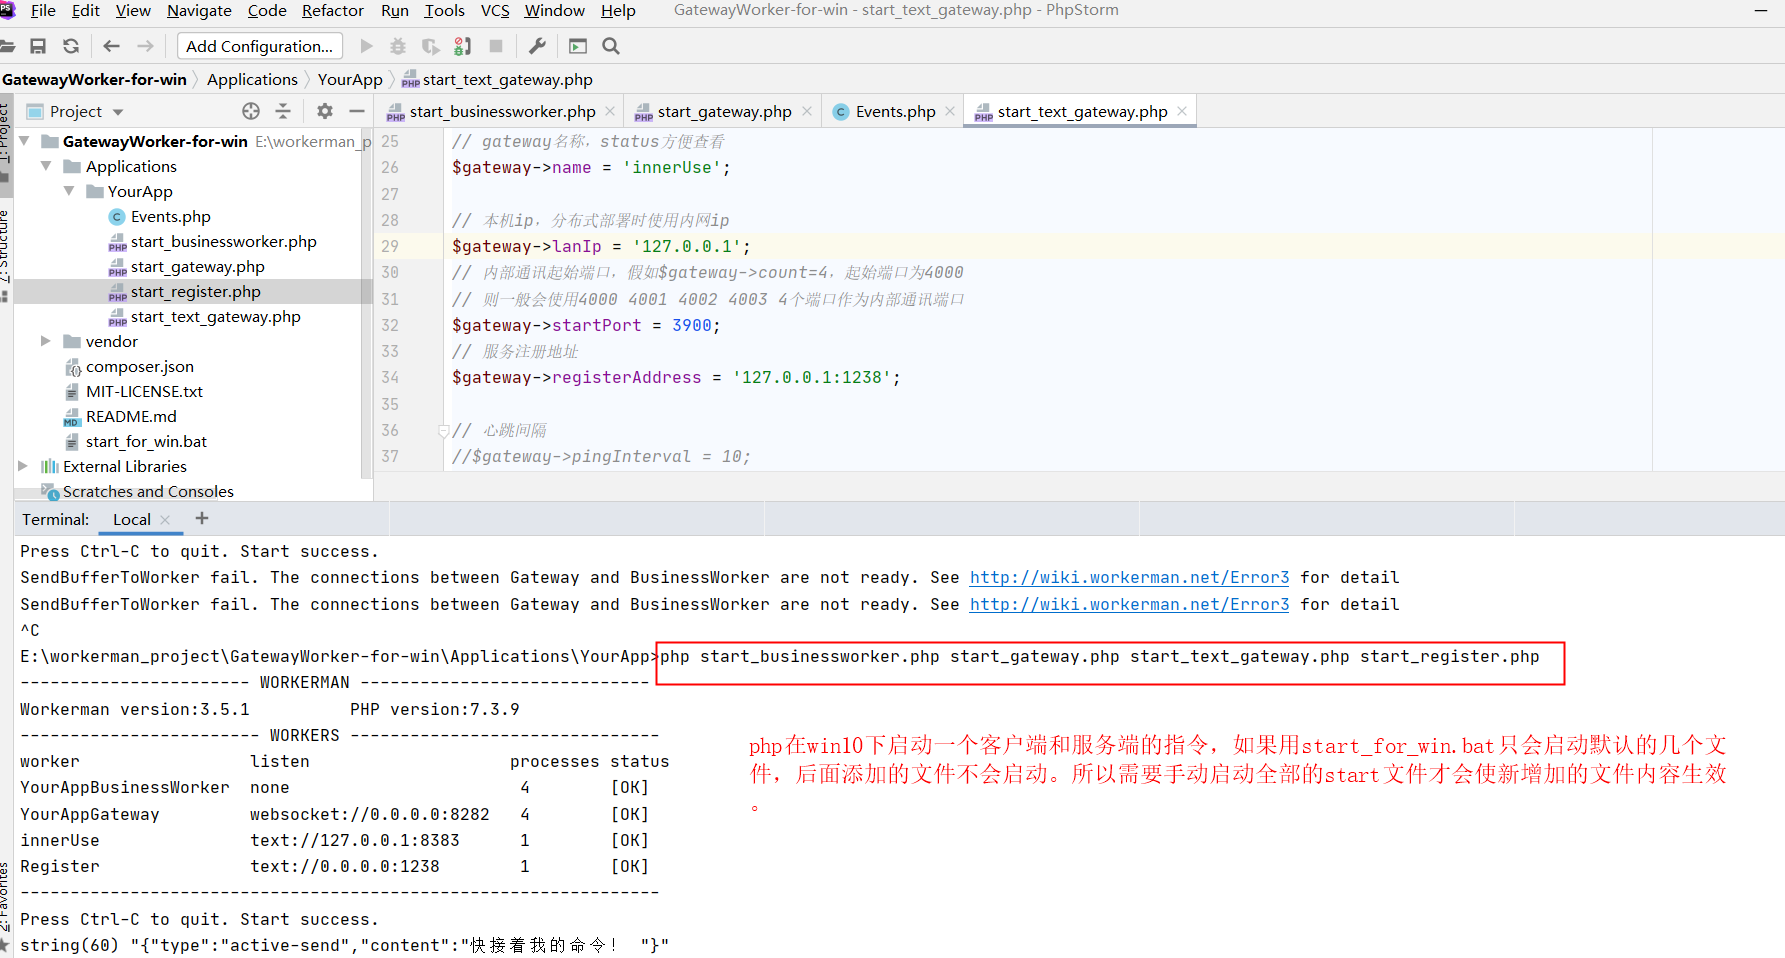This screenshot has width=1785, height=958.
Task: Open the Refactor menu
Action: coord(333,10)
